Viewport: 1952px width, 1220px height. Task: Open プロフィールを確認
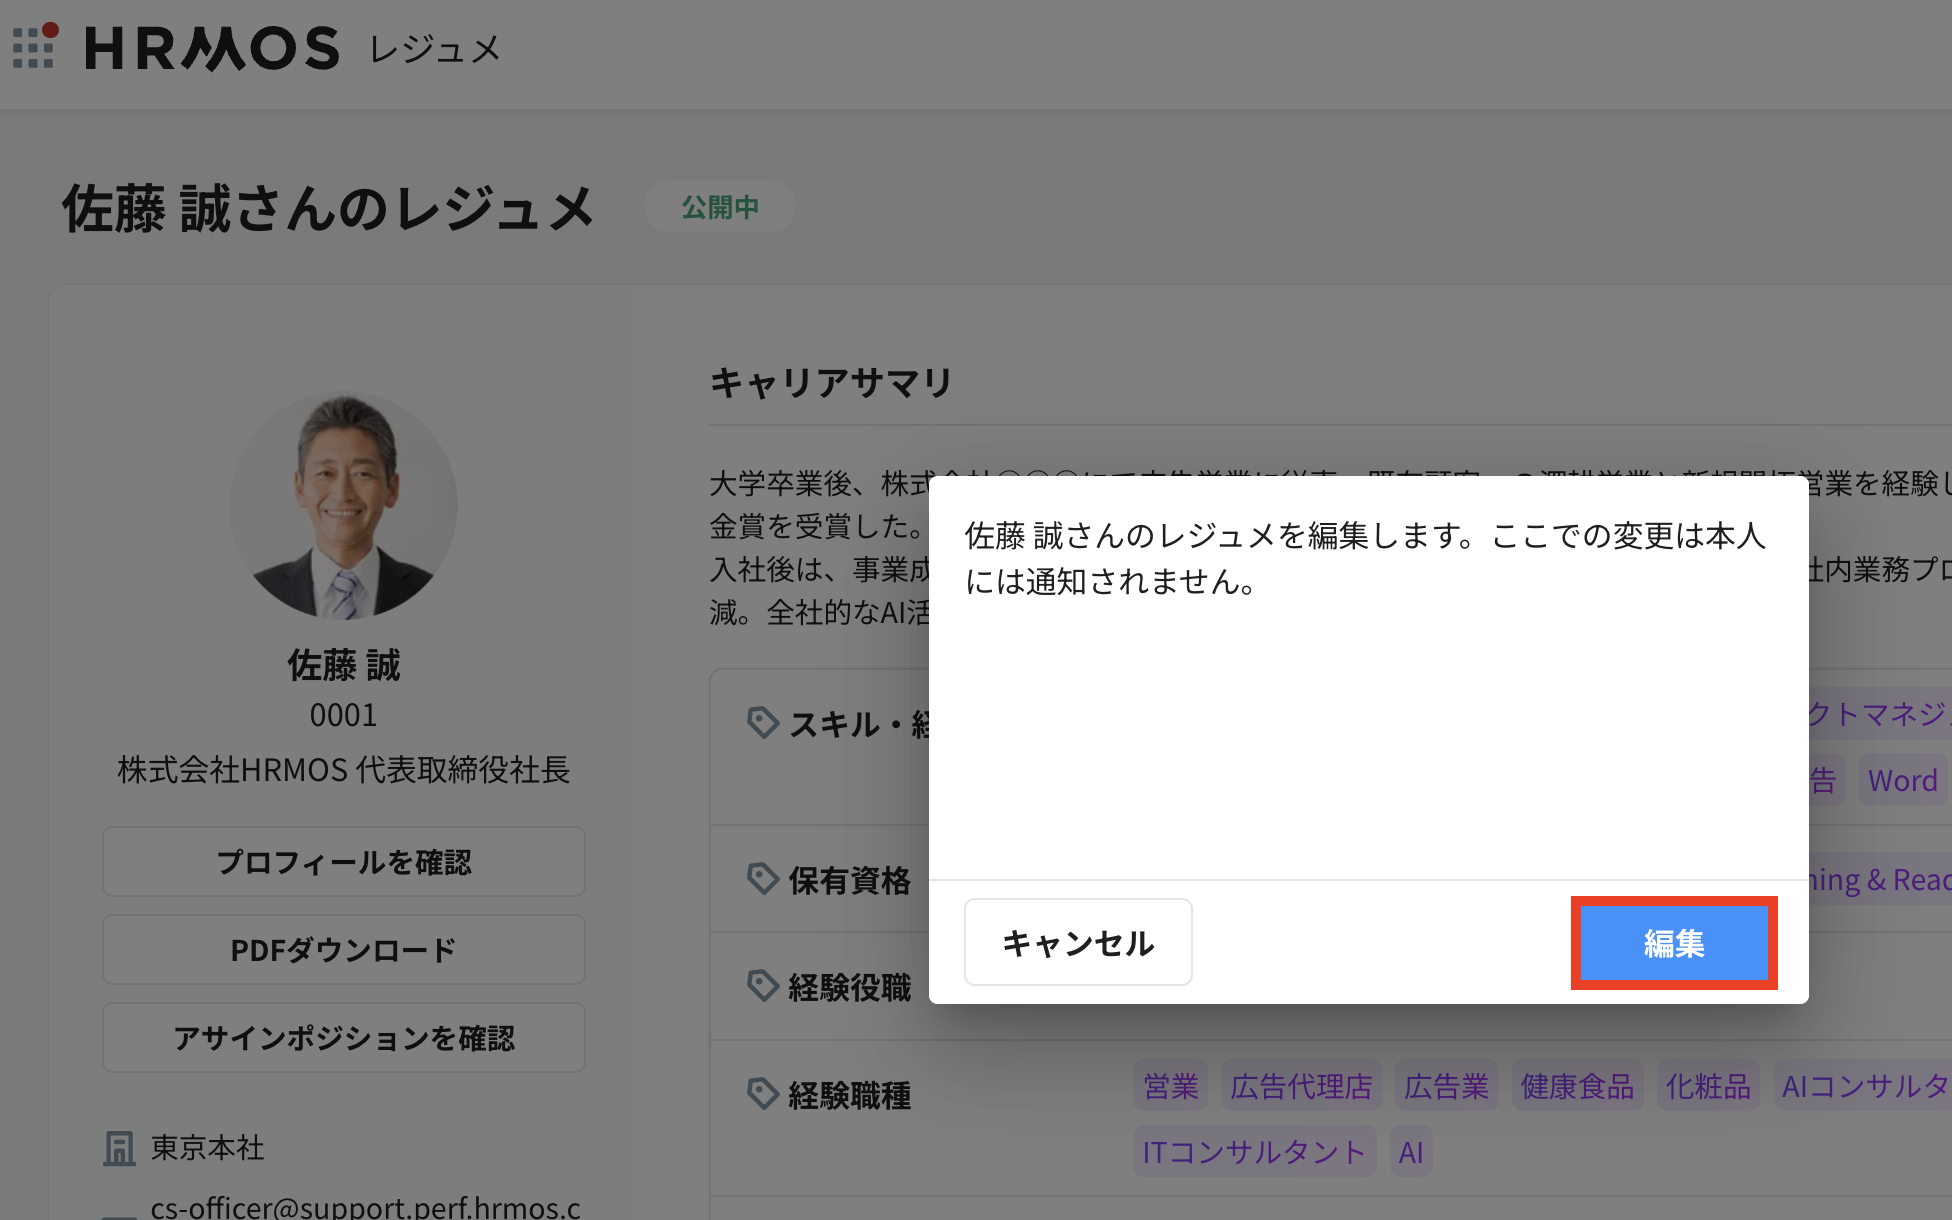(343, 861)
